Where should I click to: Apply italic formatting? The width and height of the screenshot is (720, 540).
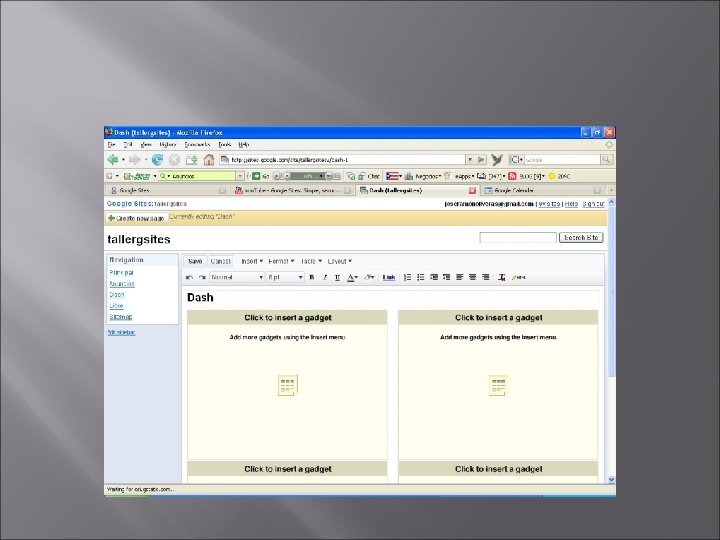pos(325,277)
